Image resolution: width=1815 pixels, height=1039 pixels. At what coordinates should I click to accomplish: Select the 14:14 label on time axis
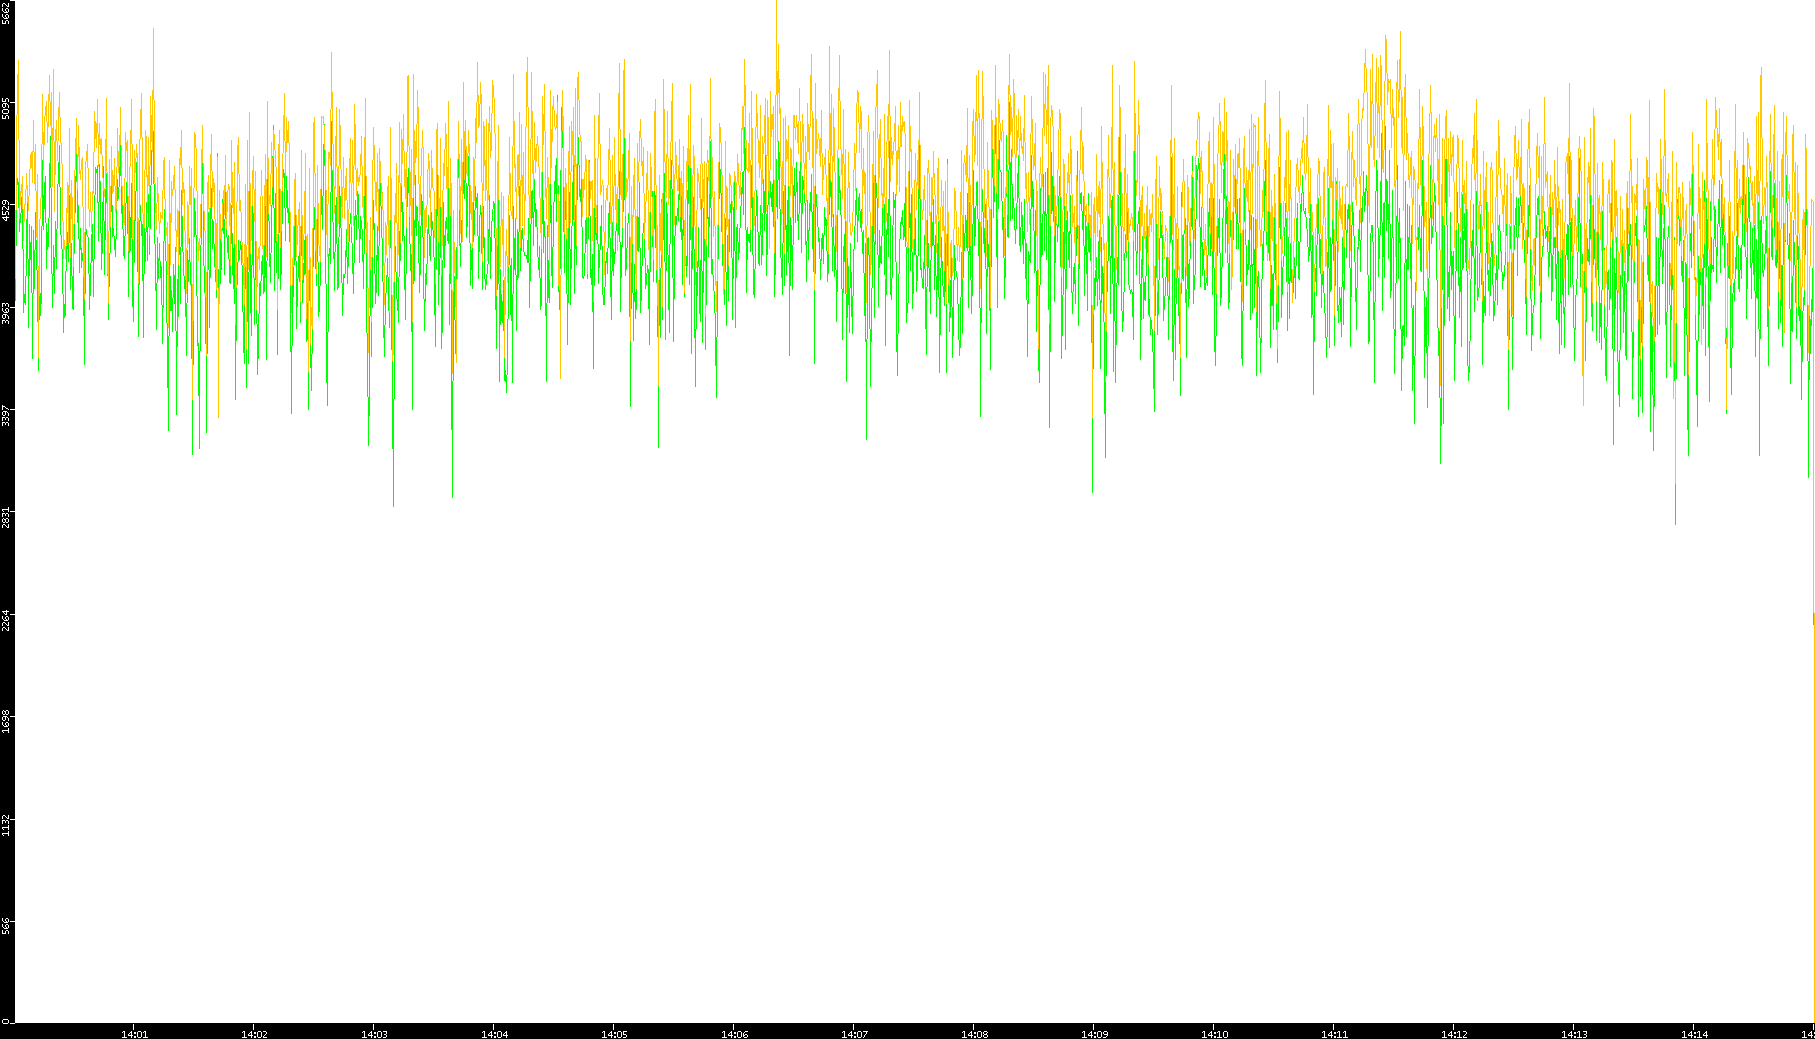[1694, 1033]
